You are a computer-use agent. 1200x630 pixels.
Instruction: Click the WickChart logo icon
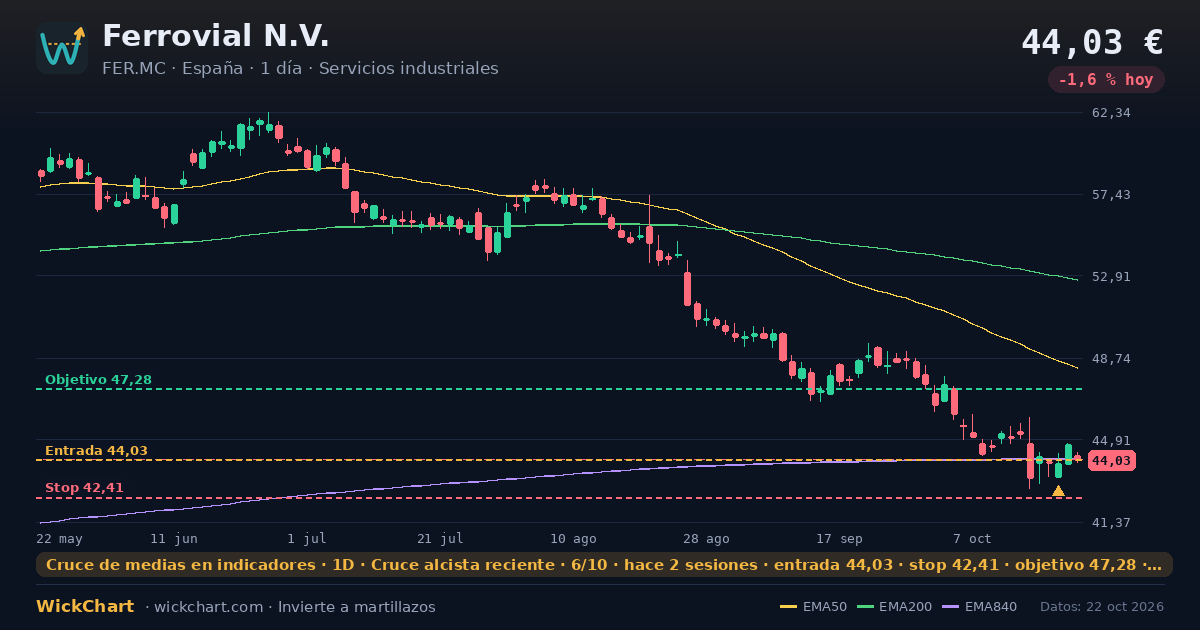point(62,48)
